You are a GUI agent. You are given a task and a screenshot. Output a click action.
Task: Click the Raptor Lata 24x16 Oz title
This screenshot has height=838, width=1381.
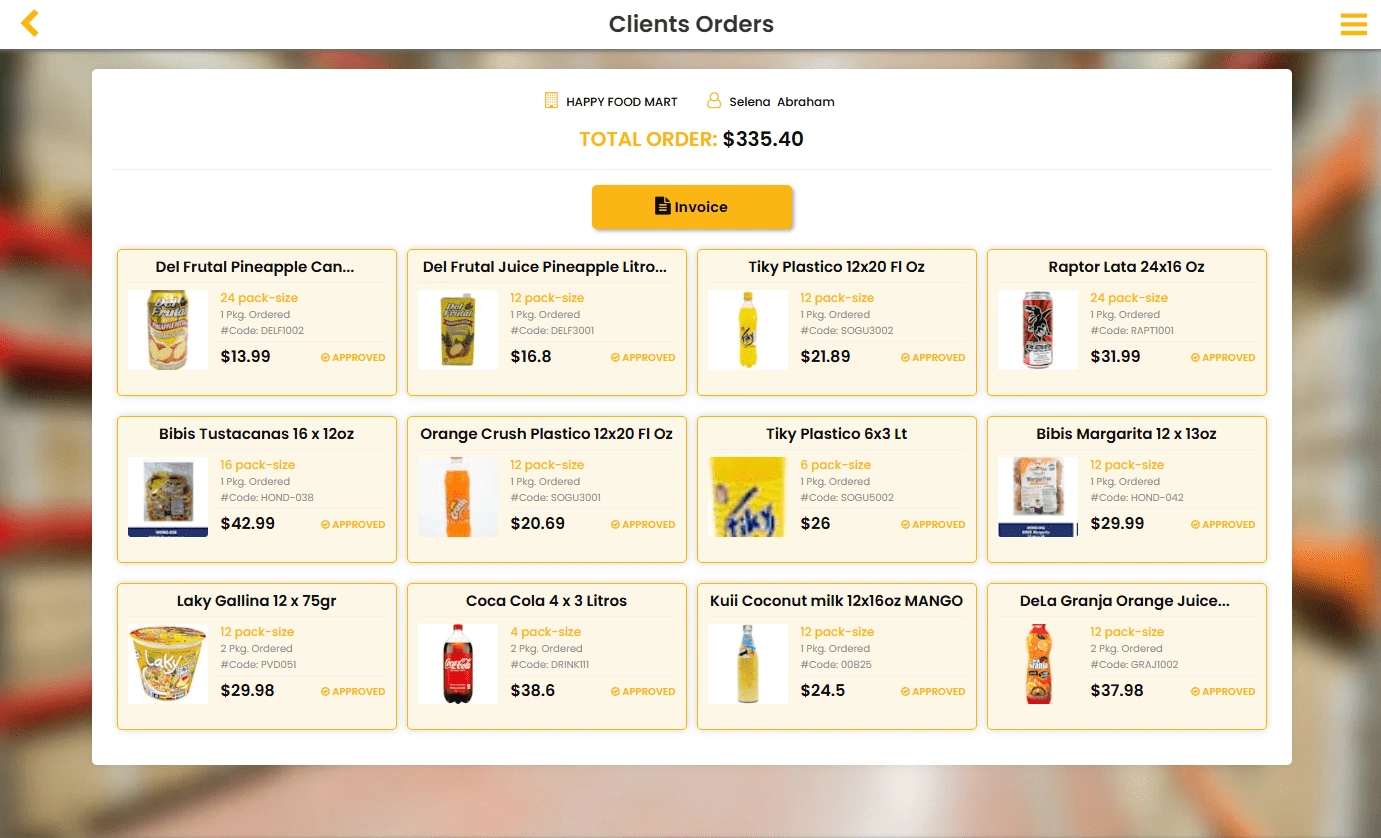[x=1127, y=267]
